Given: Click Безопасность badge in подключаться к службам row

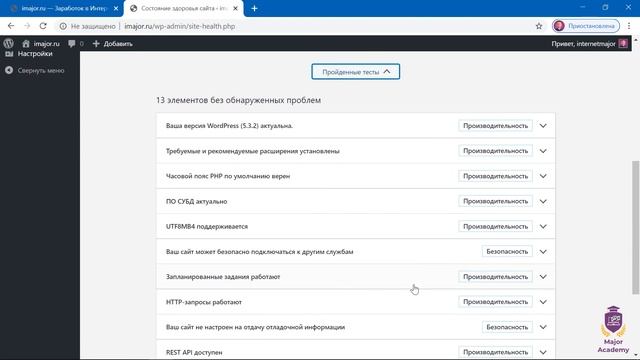Looking at the screenshot, I should (x=507, y=252).
